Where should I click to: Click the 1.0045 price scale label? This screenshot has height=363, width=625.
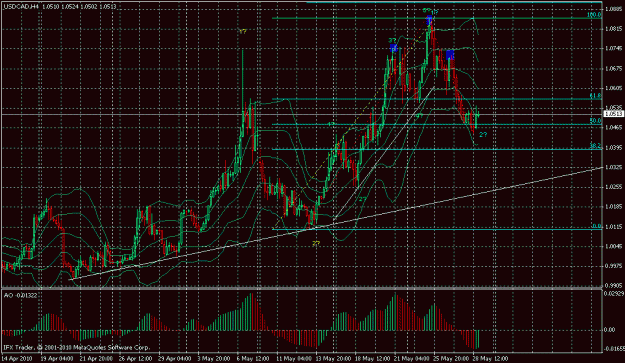tap(613, 246)
